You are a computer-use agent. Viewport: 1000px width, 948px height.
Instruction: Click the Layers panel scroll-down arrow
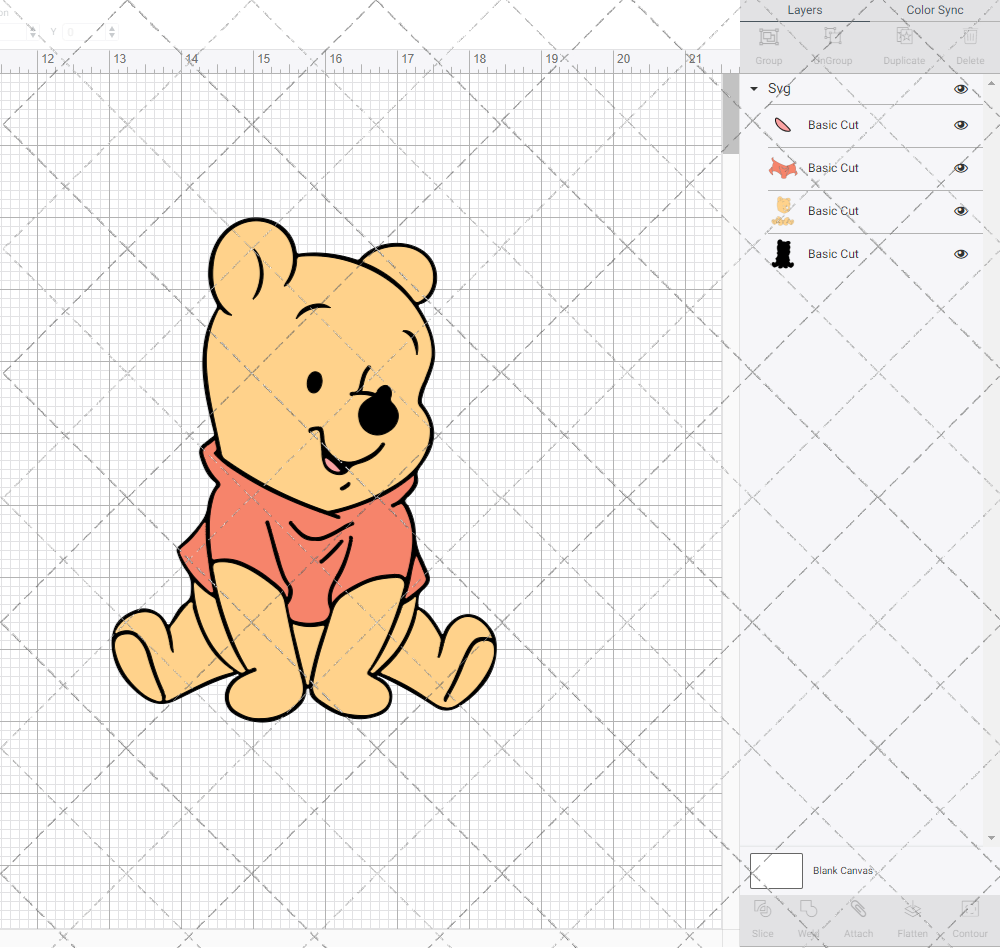[990, 838]
